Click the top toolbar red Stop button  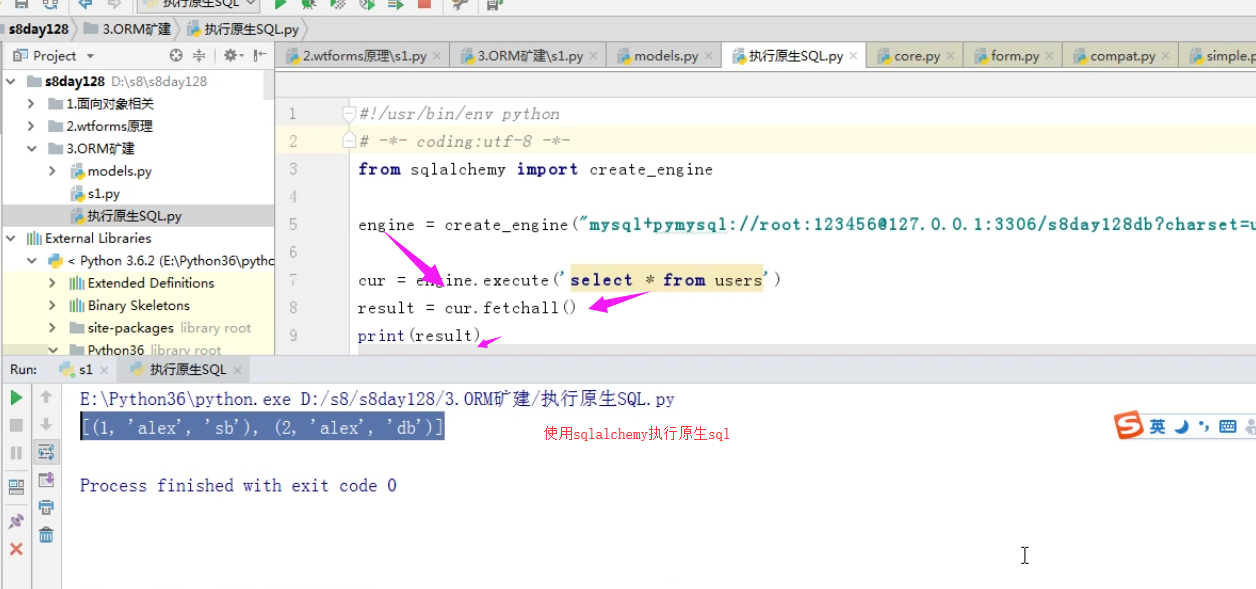click(x=424, y=4)
